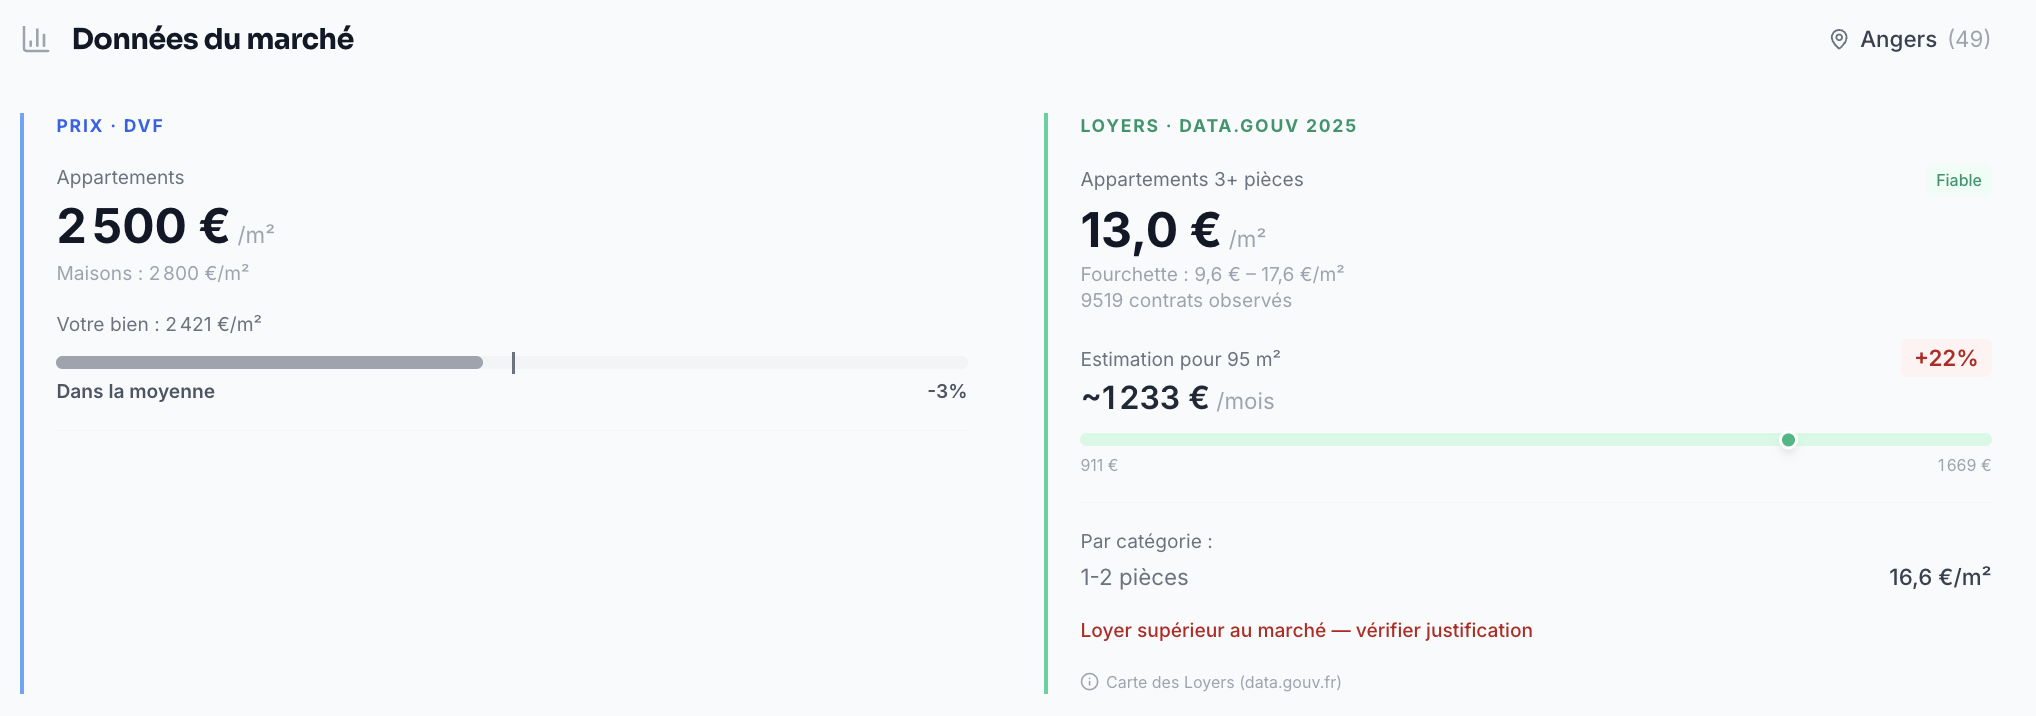The height and width of the screenshot is (716, 2036).
Task: Click the green rent estimation slider dot
Action: coord(1788,440)
